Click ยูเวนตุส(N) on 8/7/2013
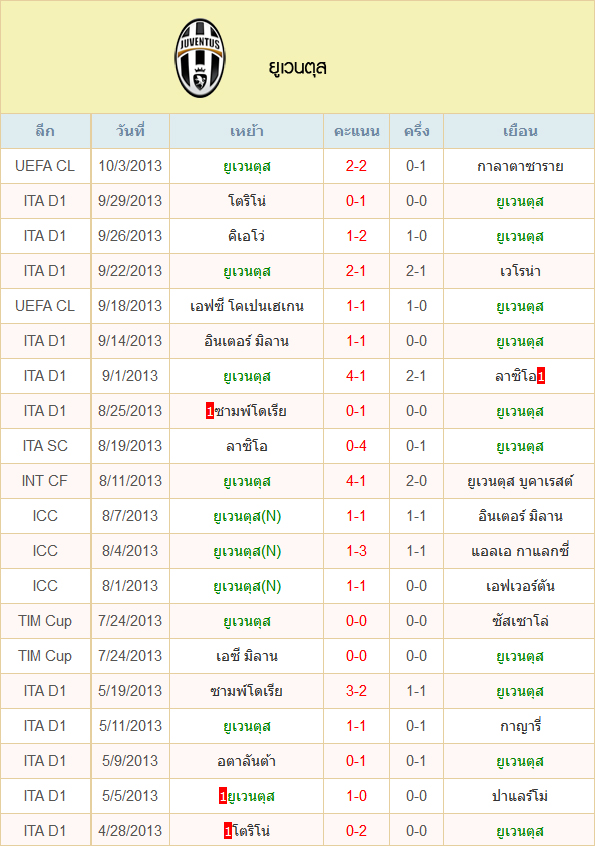Screen dimensions: 595x846 pos(247,516)
